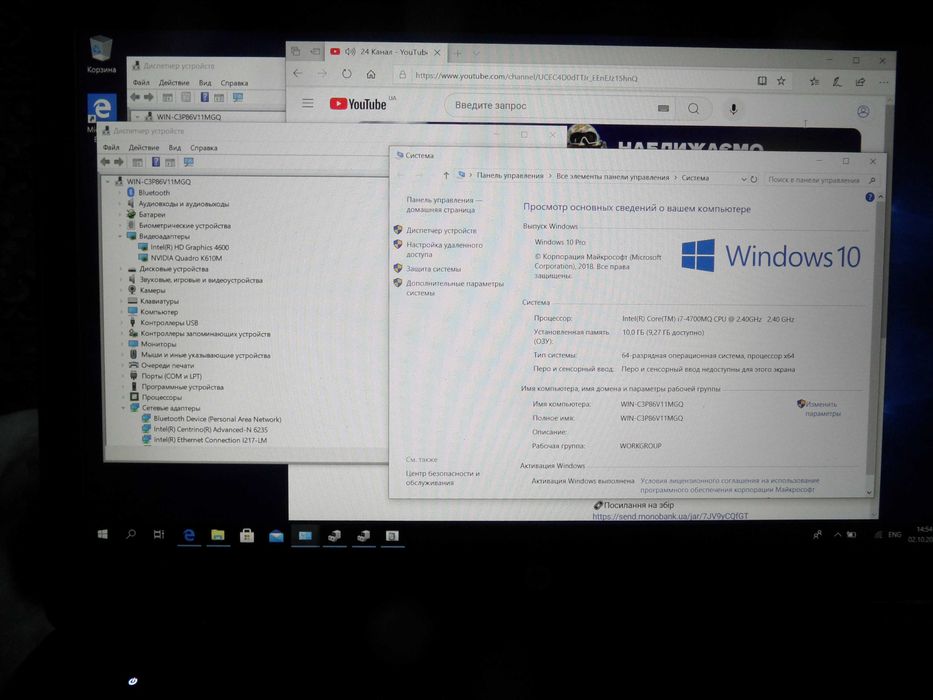Select the 24 Канал - YouTube tab
This screenshot has height=700, width=933.
click(386, 52)
